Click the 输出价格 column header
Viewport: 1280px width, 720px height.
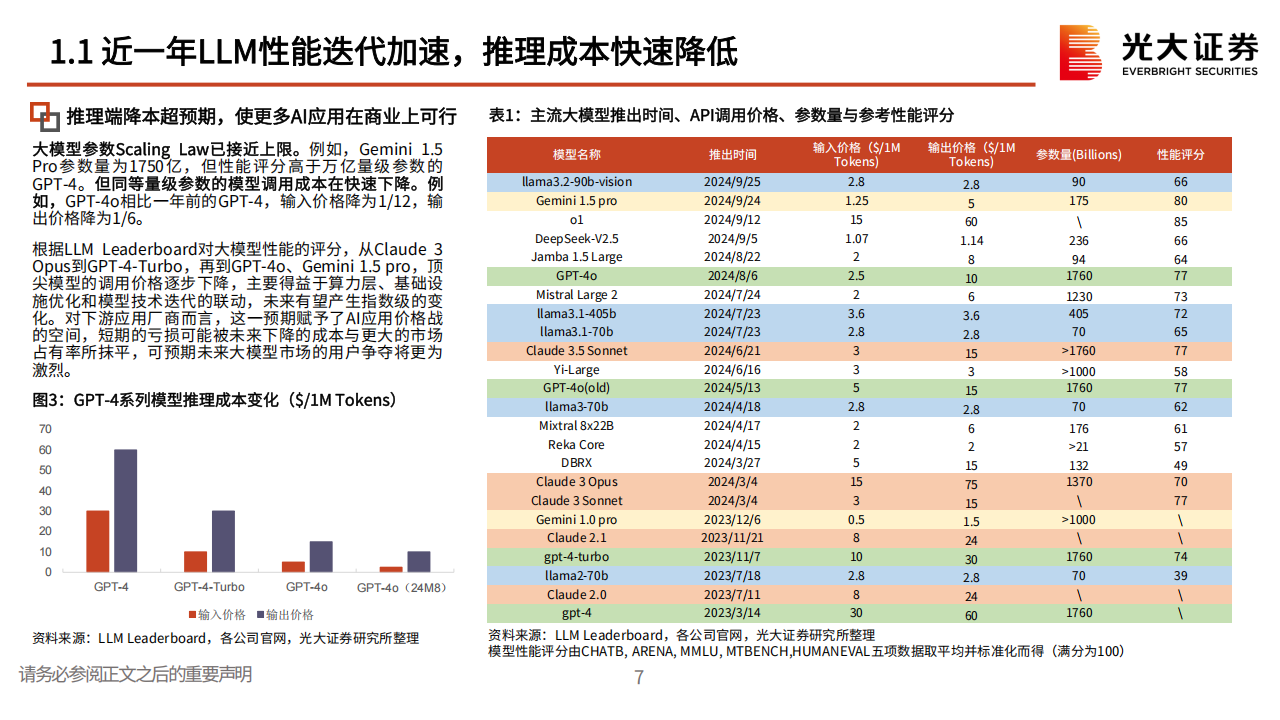click(971, 154)
